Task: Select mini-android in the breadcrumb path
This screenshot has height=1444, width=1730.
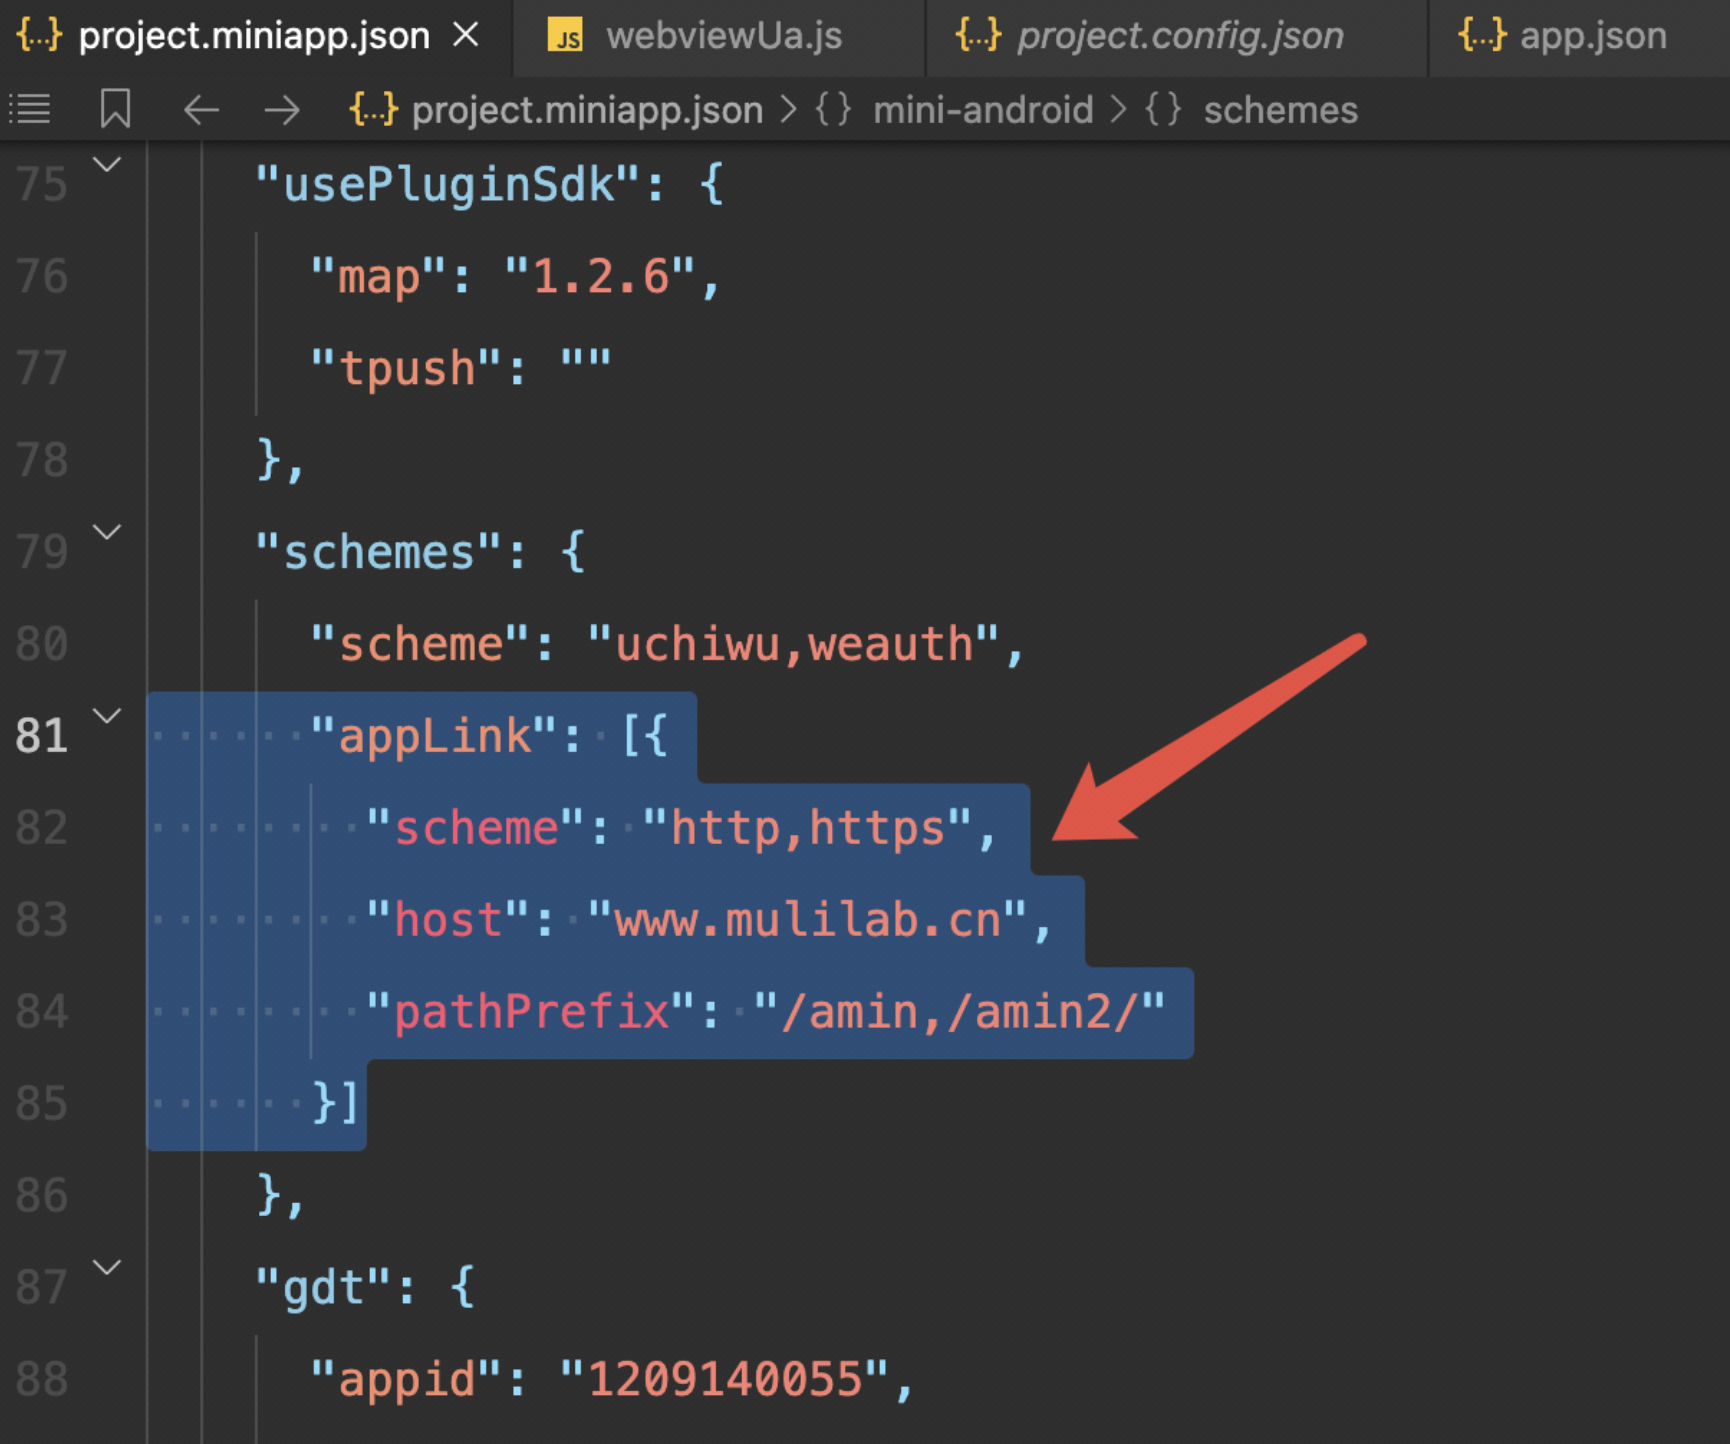Action: [982, 110]
